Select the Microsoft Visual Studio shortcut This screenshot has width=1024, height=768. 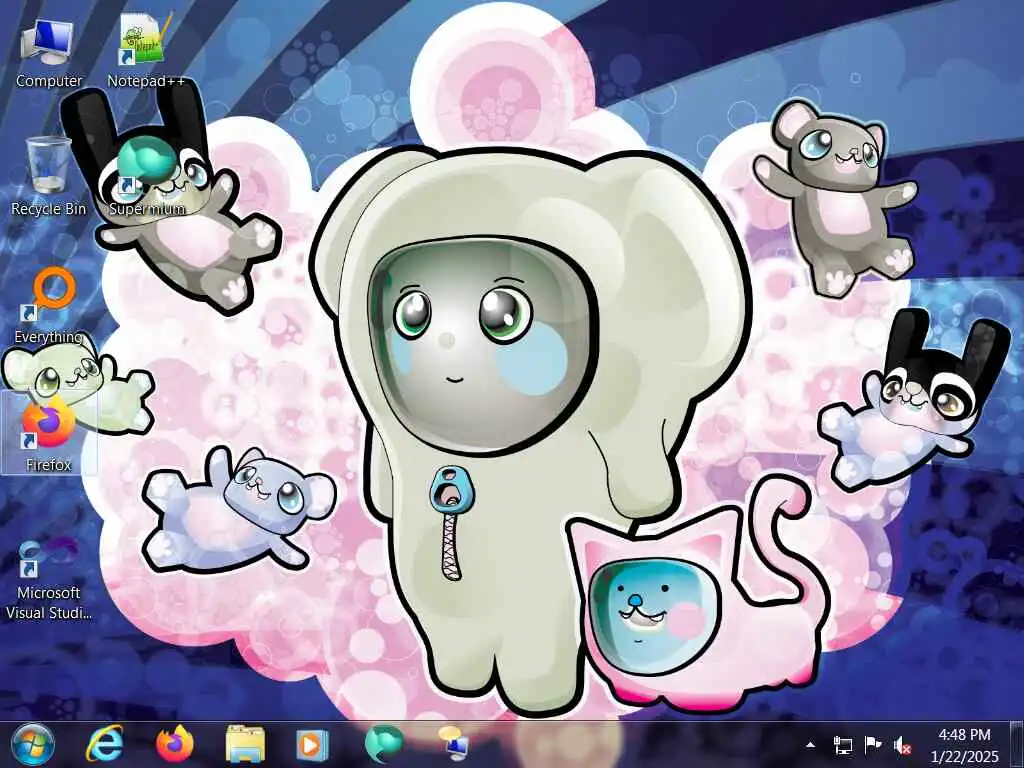[x=48, y=579]
